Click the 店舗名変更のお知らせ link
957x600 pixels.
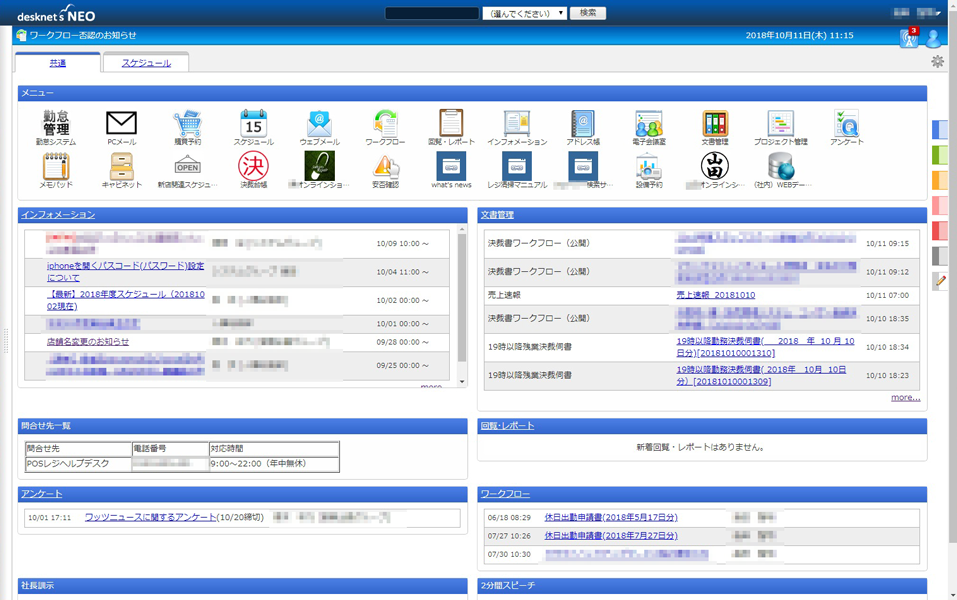point(88,342)
